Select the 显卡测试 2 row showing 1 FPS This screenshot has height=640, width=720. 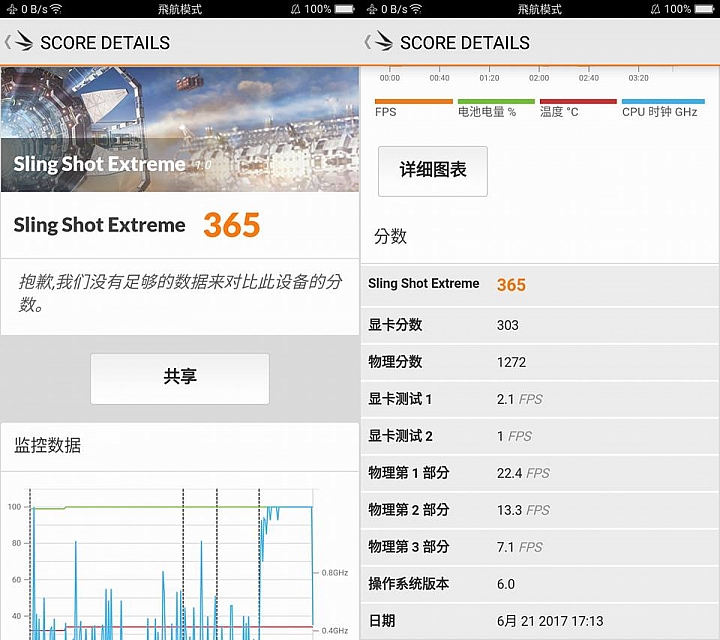point(540,436)
